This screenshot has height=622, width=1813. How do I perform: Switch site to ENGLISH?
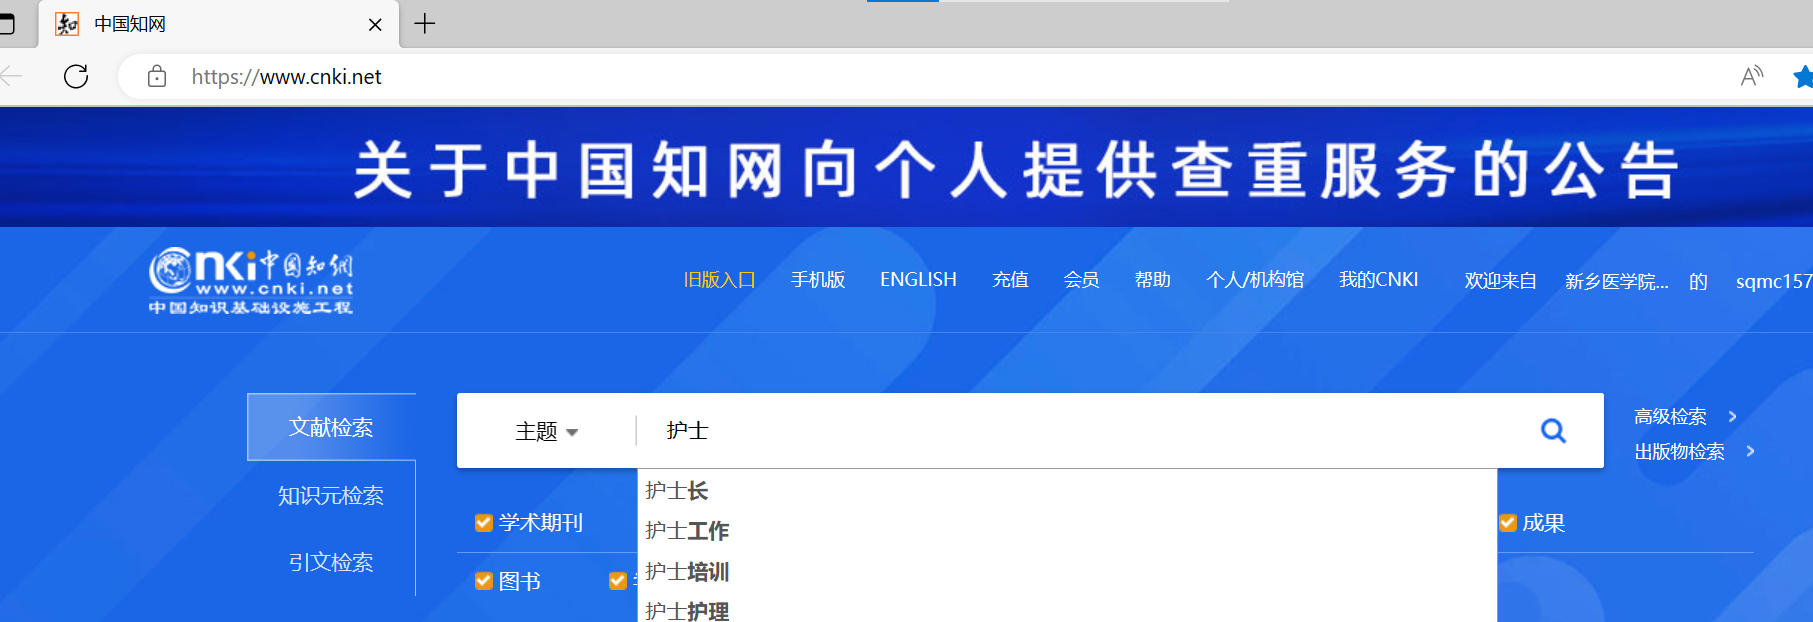click(x=918, y=280)
